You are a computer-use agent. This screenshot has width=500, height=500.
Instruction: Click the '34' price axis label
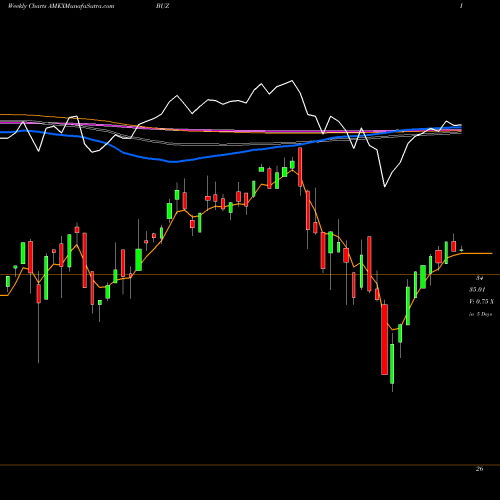click(x=479, y=277)
